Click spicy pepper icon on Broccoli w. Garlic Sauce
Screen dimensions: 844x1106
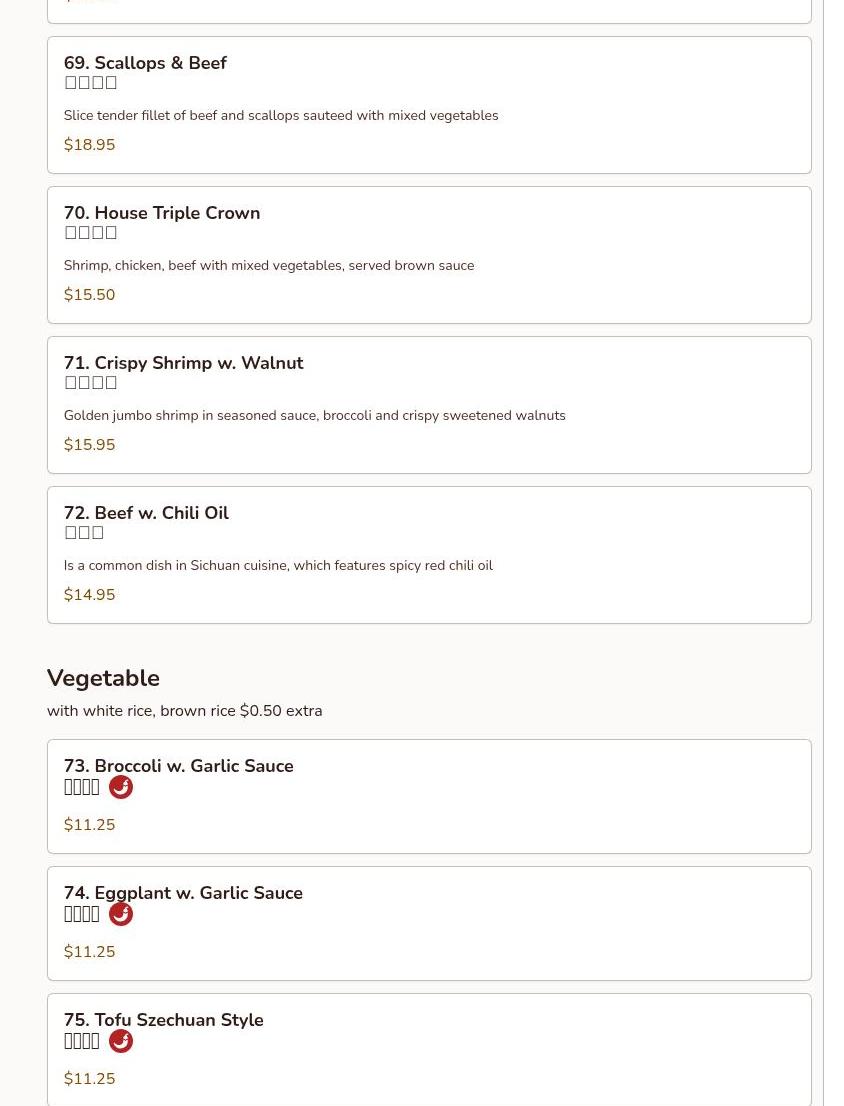pos(121,786)
